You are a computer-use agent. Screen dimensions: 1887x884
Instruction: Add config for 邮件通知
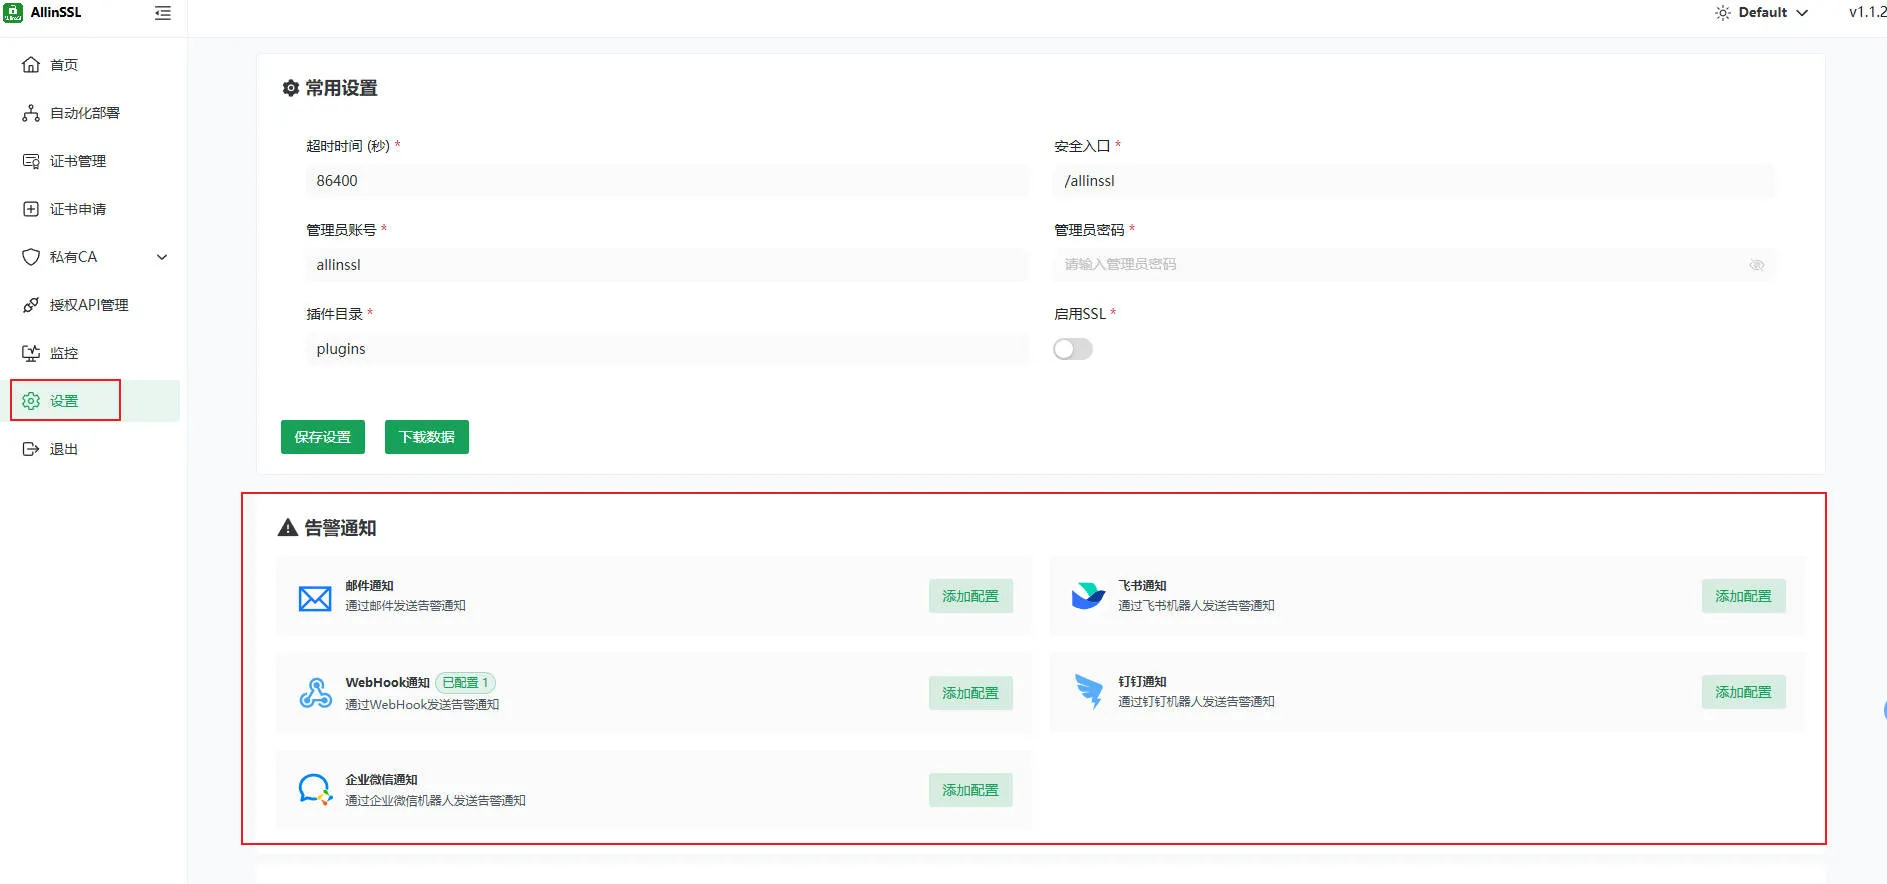point(970,596)
